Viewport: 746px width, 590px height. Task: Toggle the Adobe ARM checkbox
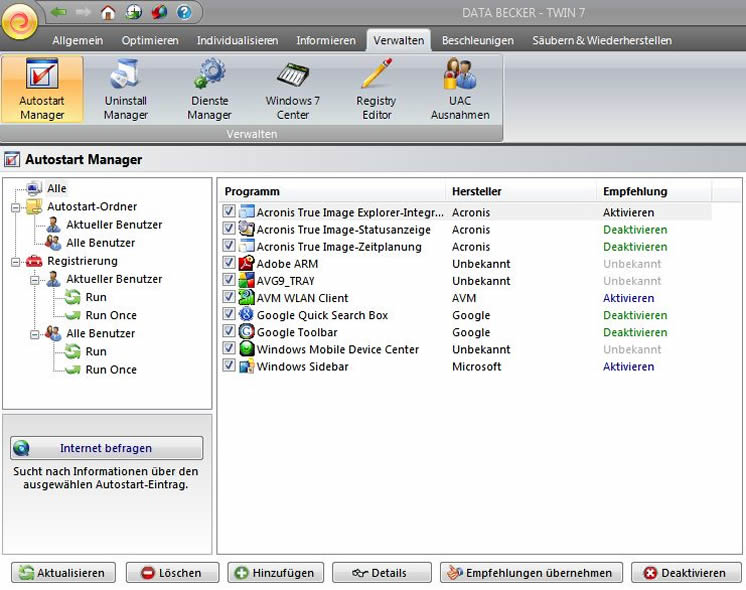pos(229,262)
